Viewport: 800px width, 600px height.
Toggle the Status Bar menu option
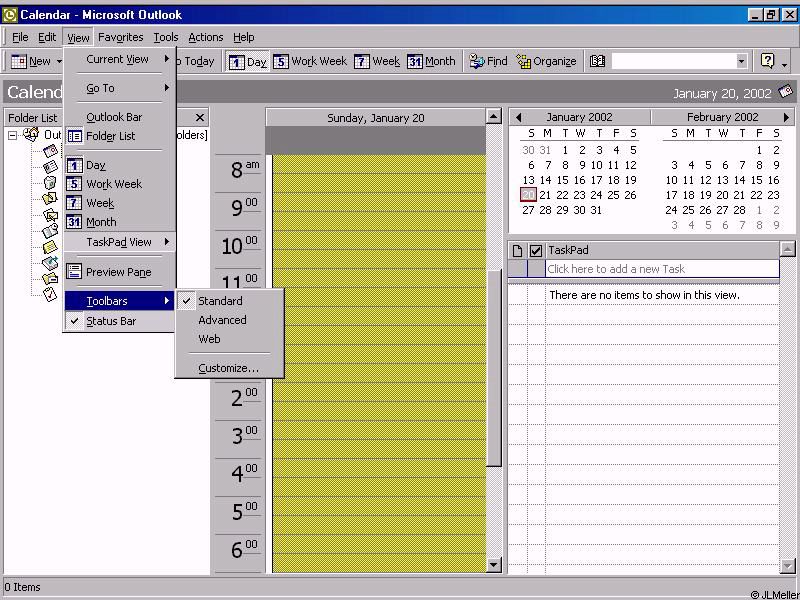tap(110, 321)
